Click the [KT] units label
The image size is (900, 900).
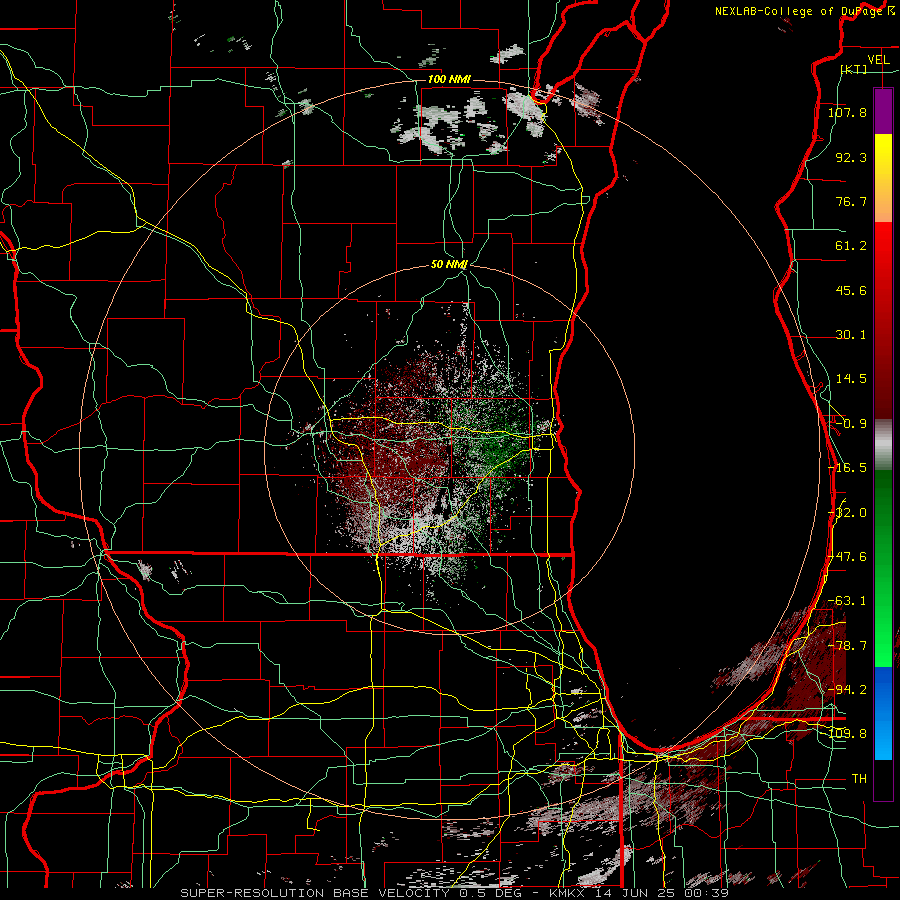tap(854, 69)
